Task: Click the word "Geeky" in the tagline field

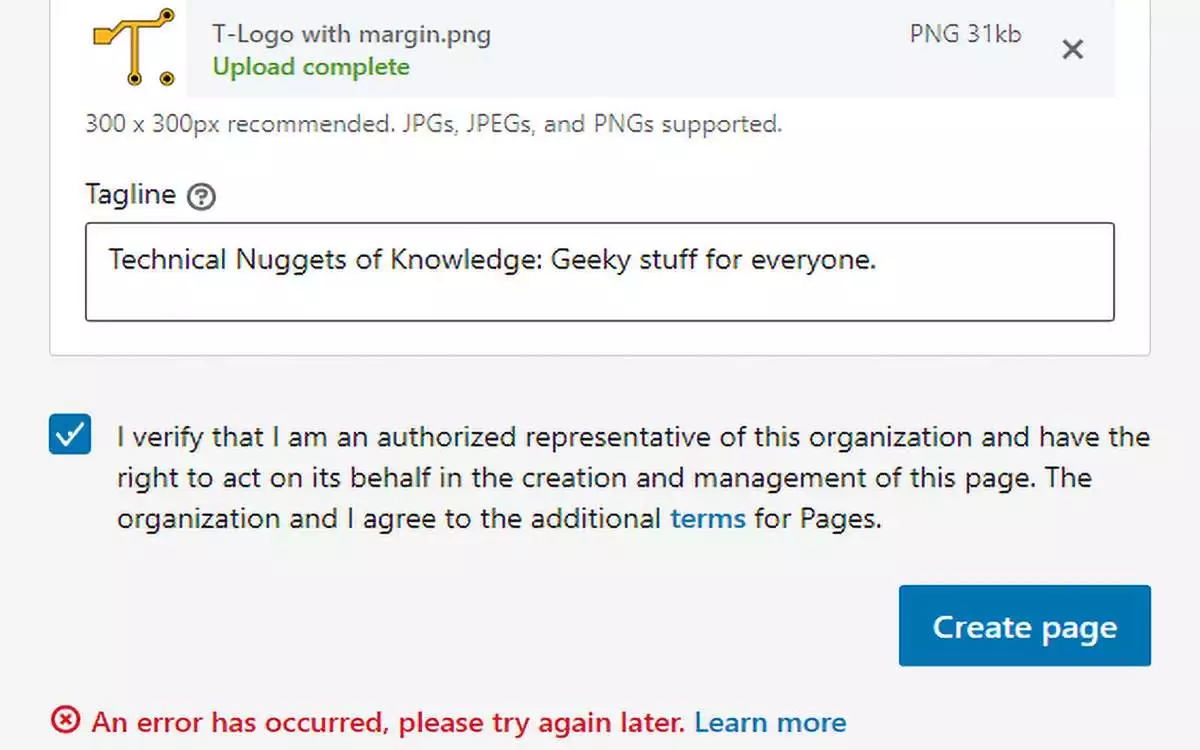Action: click(590, 260)
